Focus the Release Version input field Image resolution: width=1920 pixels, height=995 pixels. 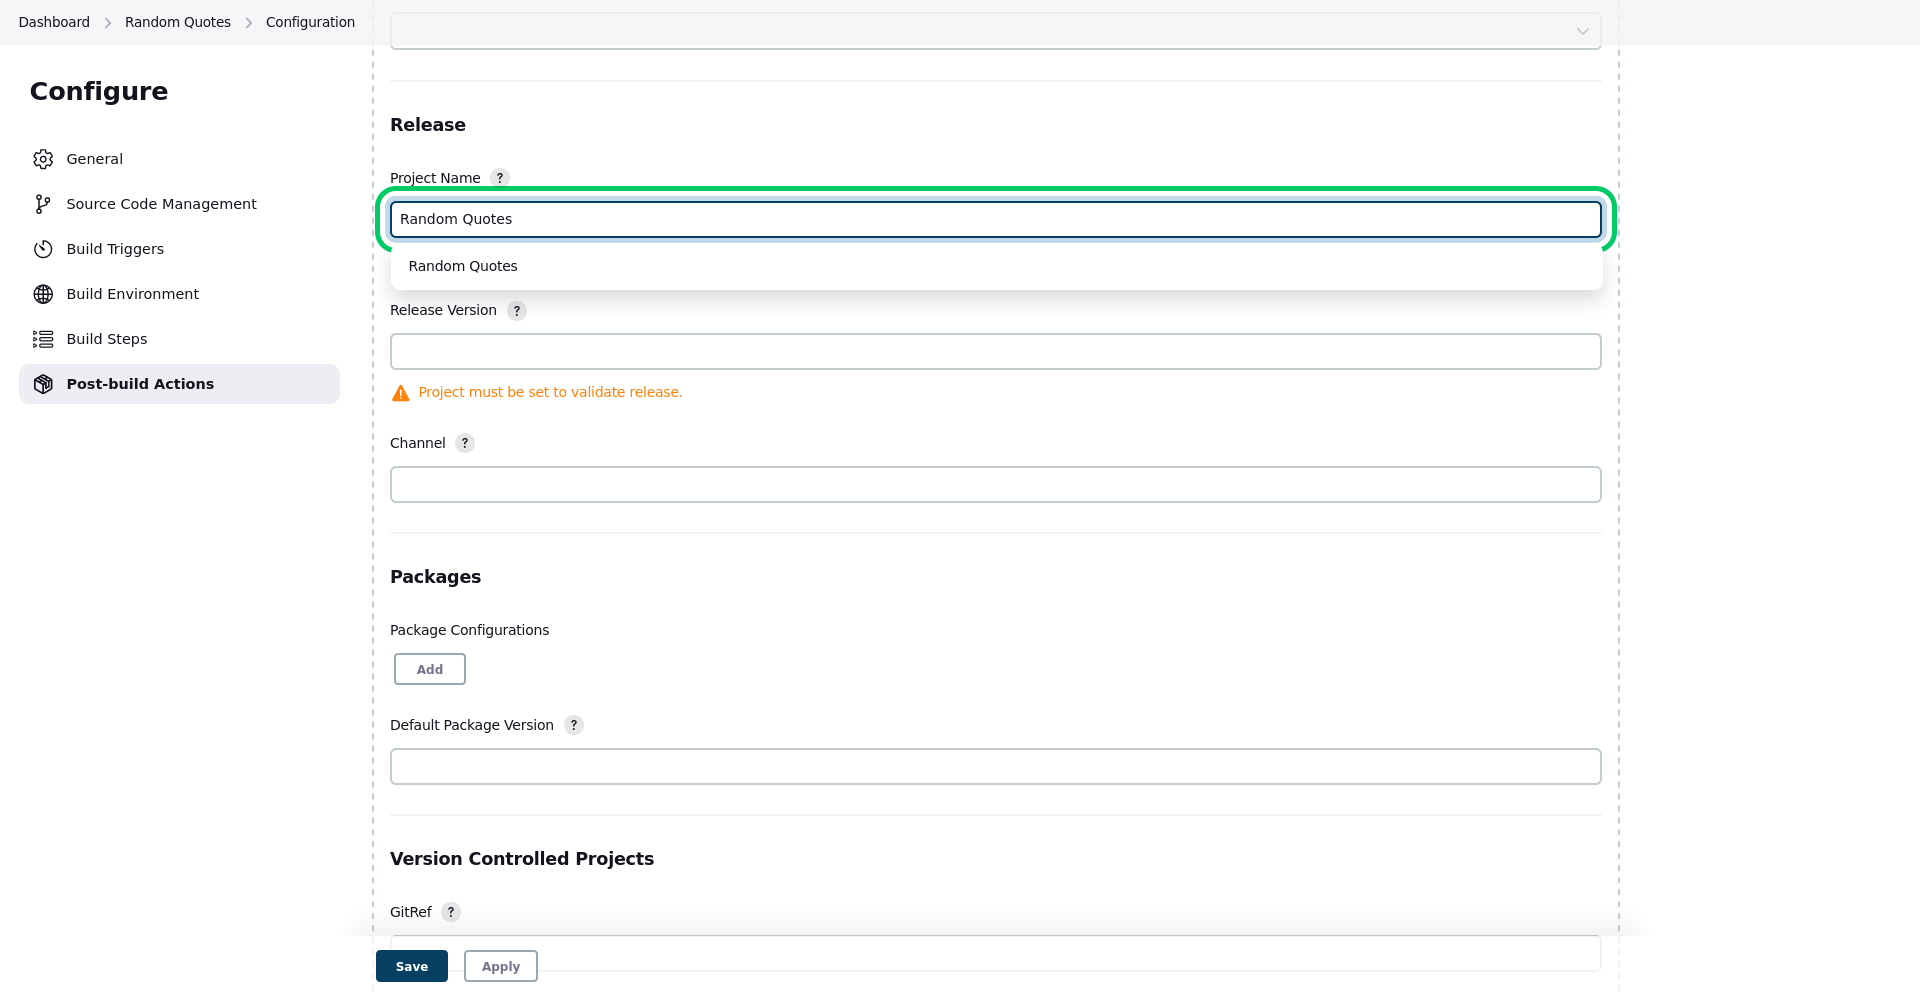tap(995, 352)
